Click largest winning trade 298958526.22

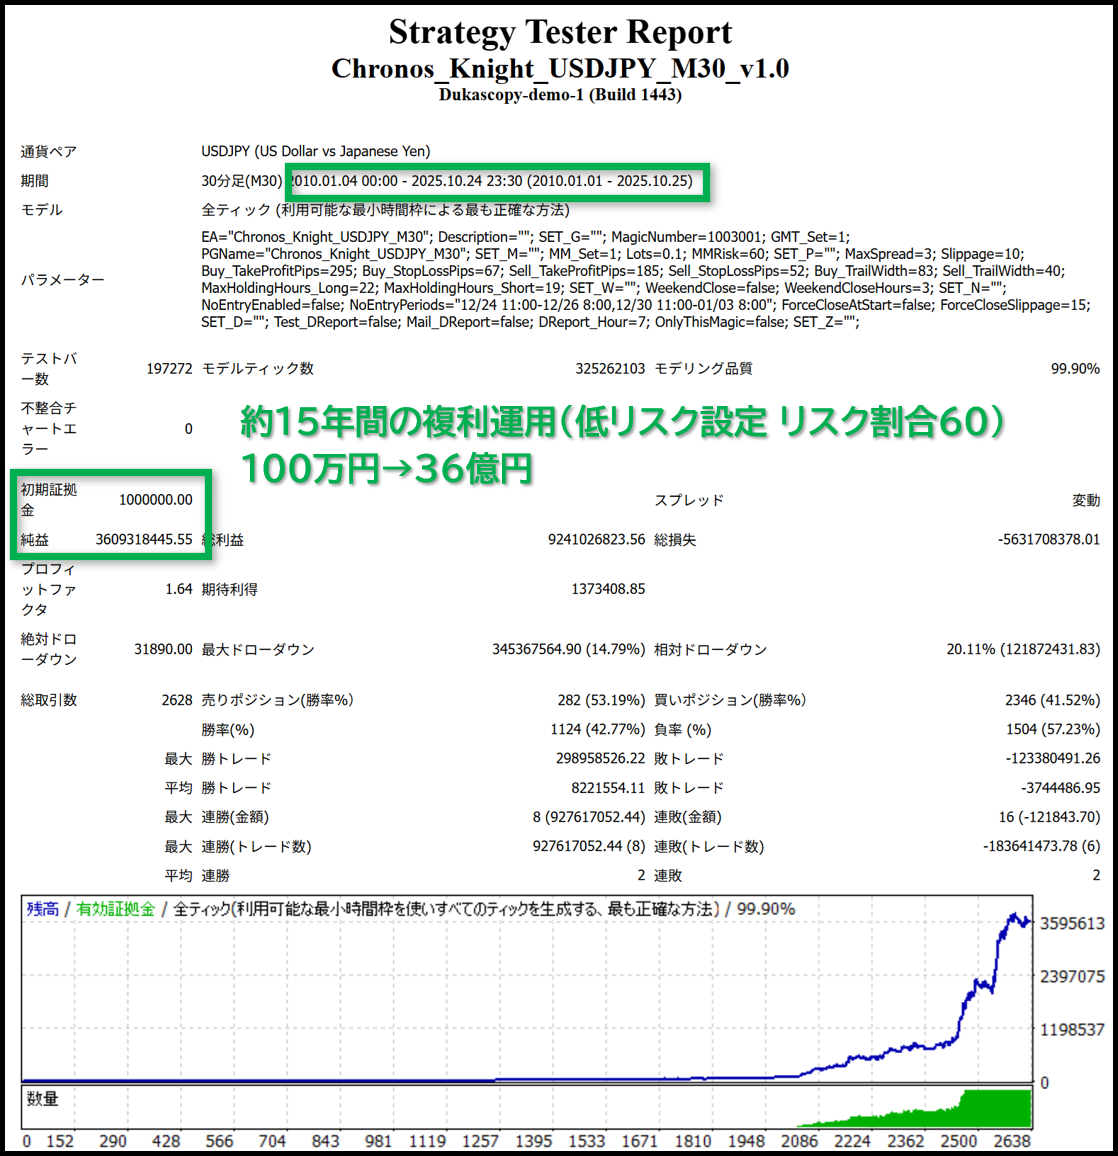pyautogui.click(x=600, y=759)
